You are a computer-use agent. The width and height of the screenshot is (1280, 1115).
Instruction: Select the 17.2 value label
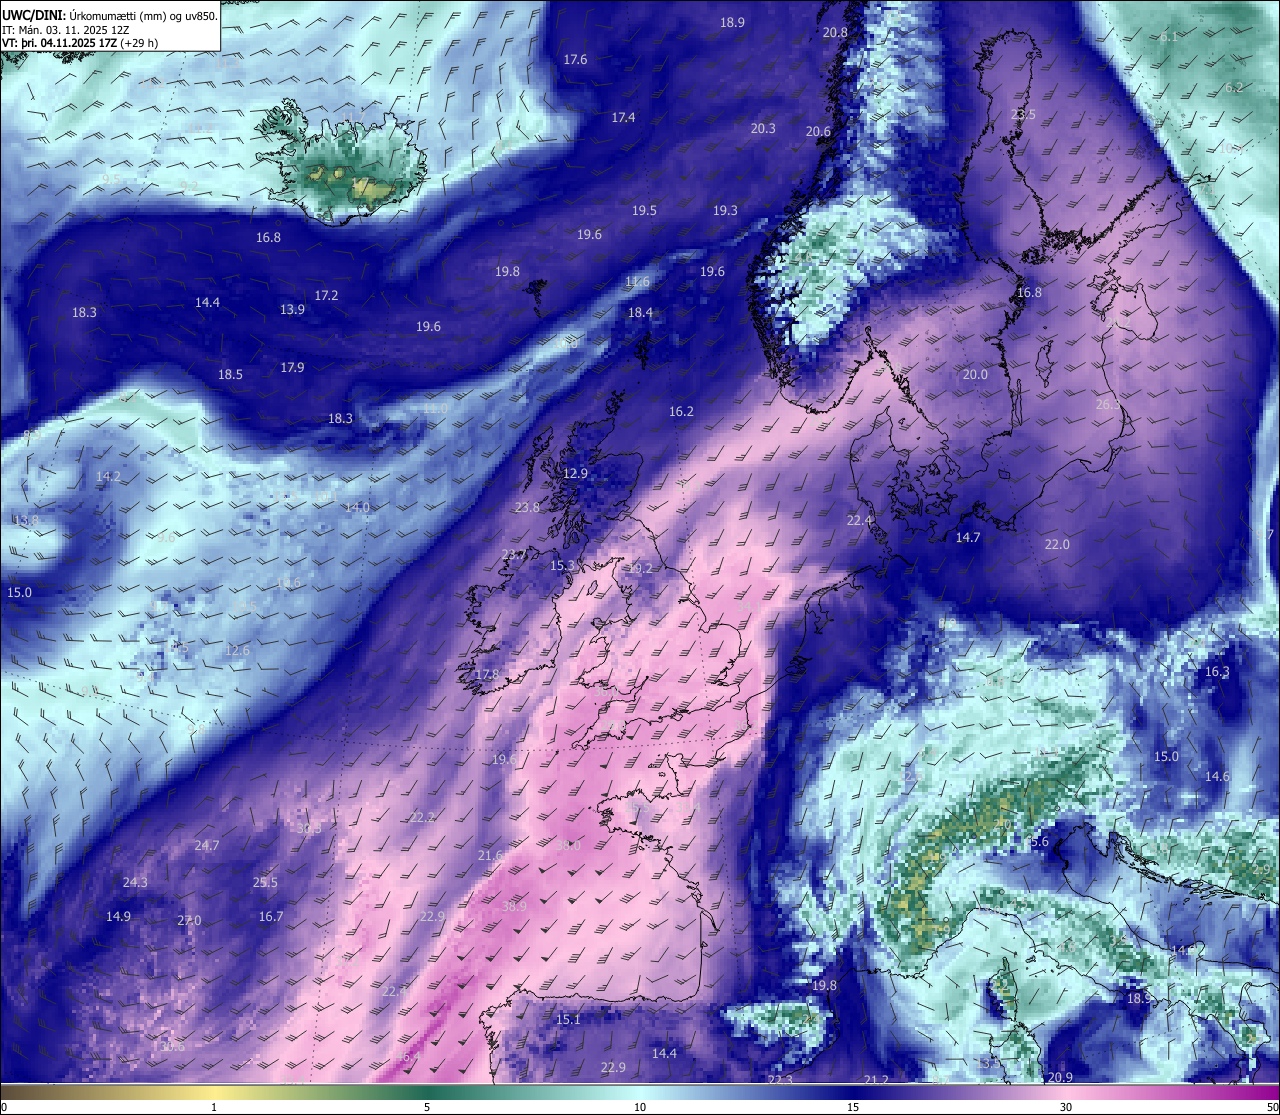[326, 296]
